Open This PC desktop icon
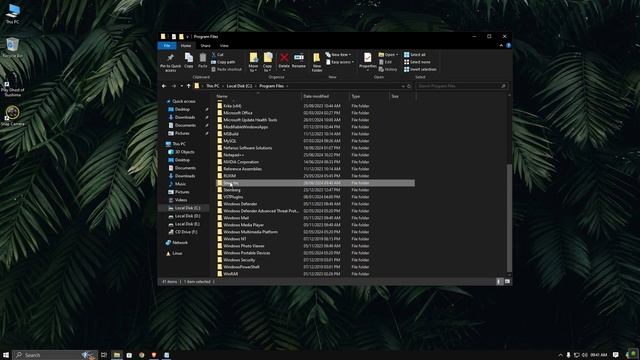 pyautogui.click(x=13, y=13)
